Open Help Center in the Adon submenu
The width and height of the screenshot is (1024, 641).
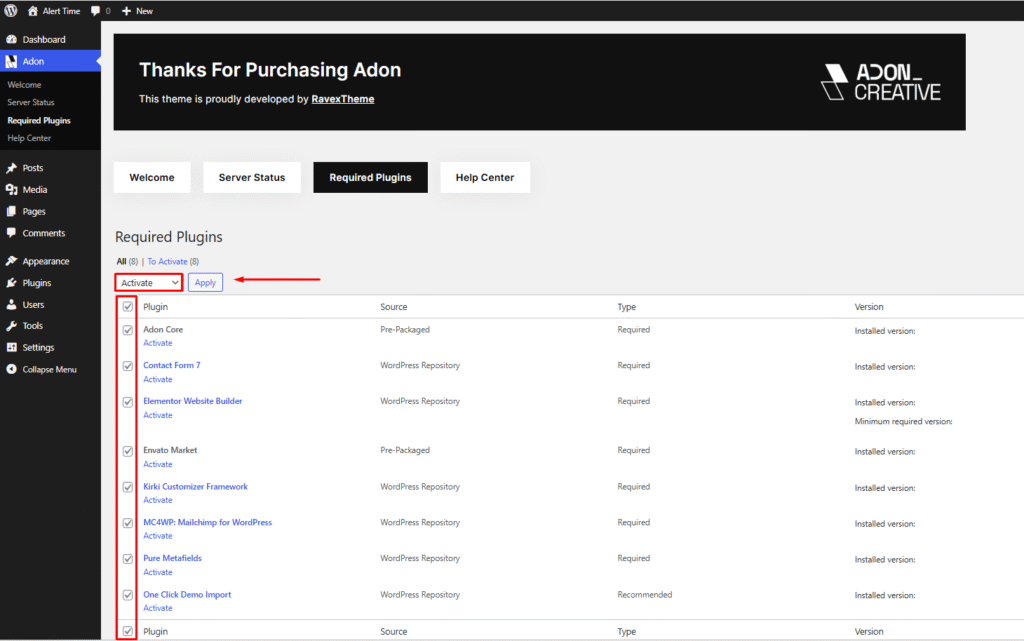[x=29, y=138]
